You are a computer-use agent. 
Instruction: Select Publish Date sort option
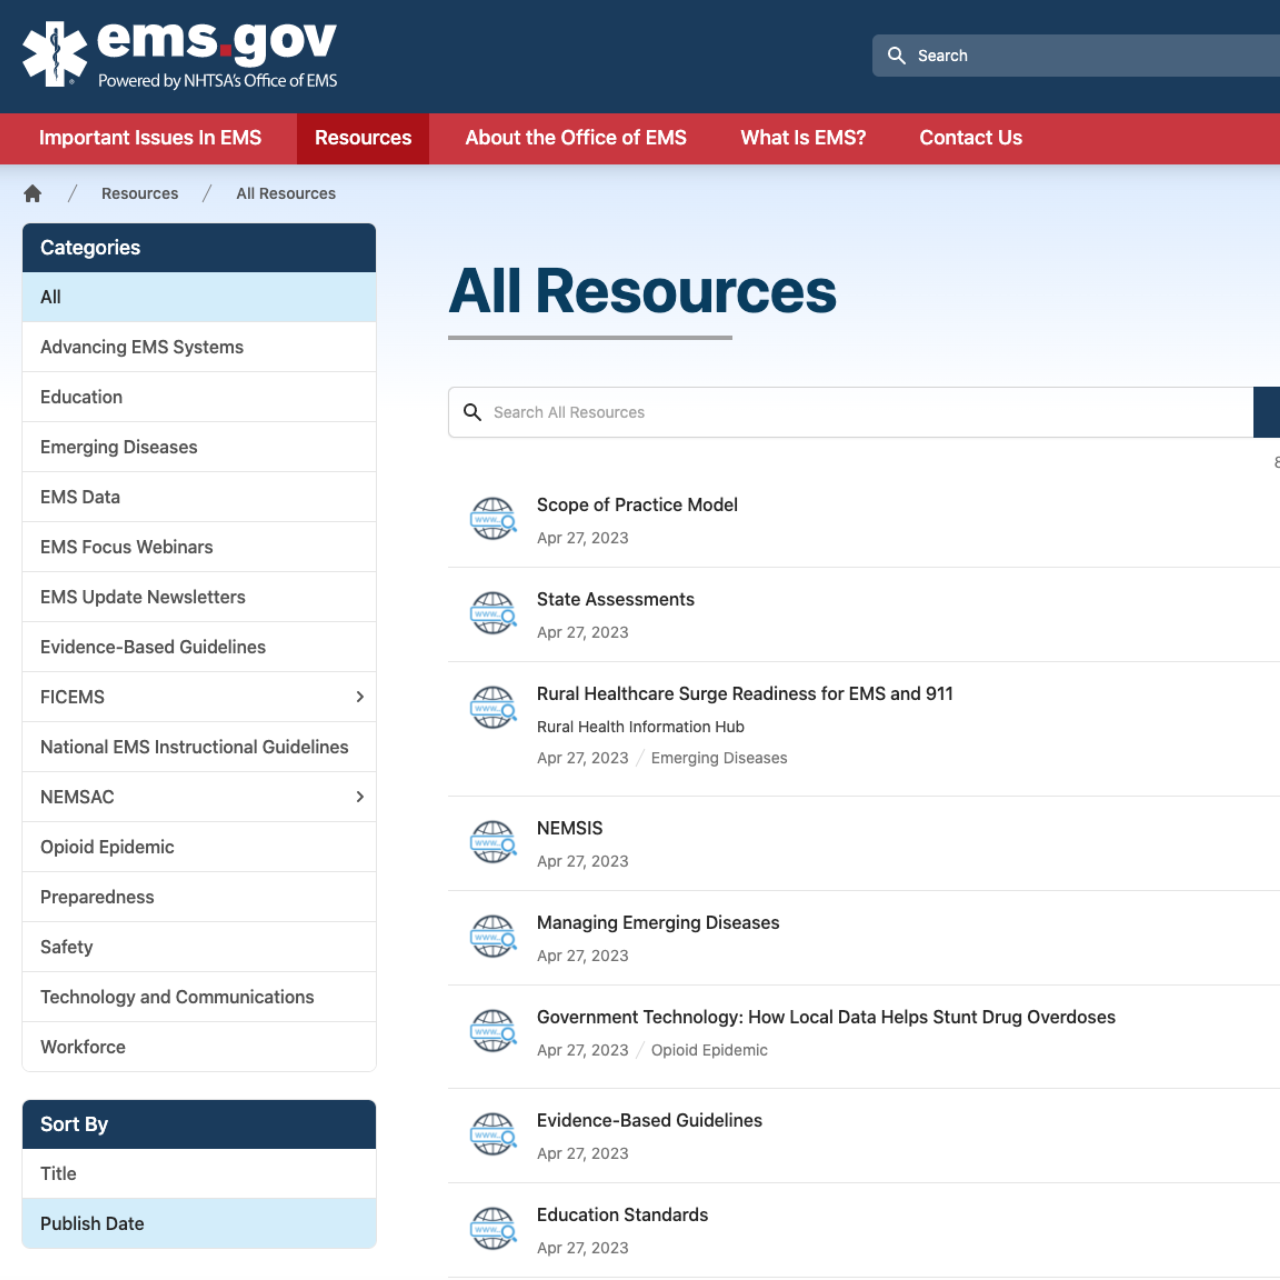click(92, 1224)
